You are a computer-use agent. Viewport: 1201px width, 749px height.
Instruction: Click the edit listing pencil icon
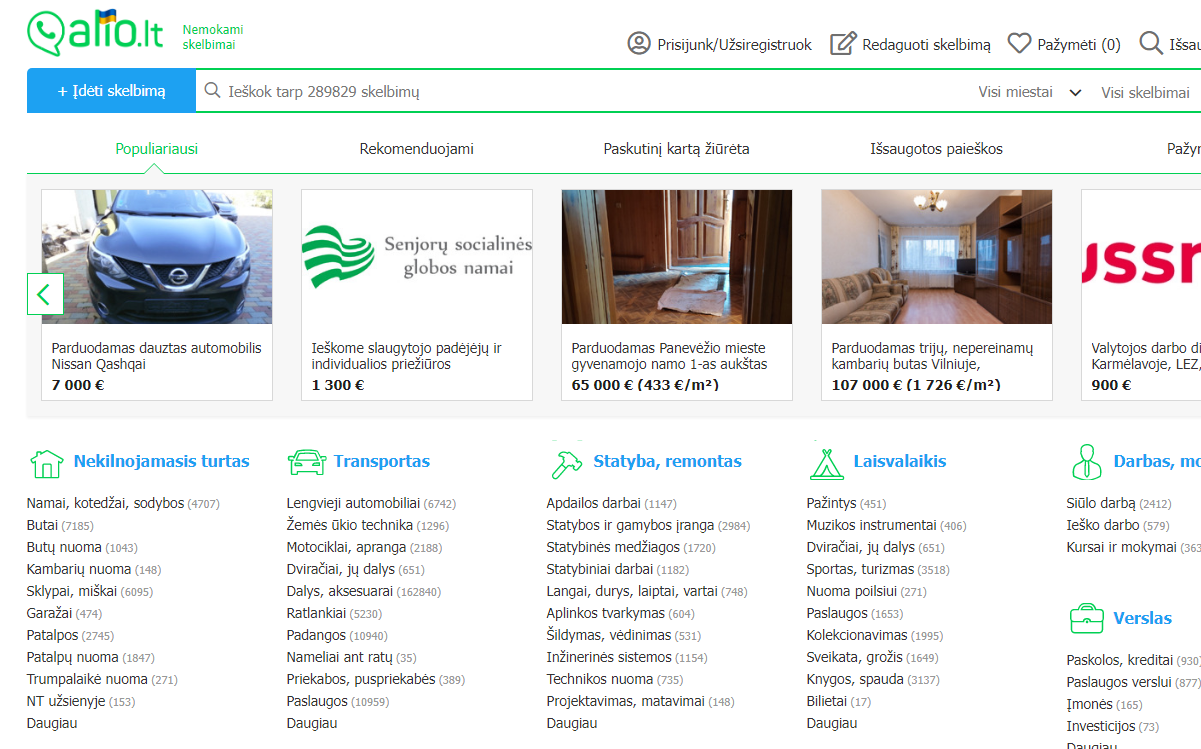(844, 44)
